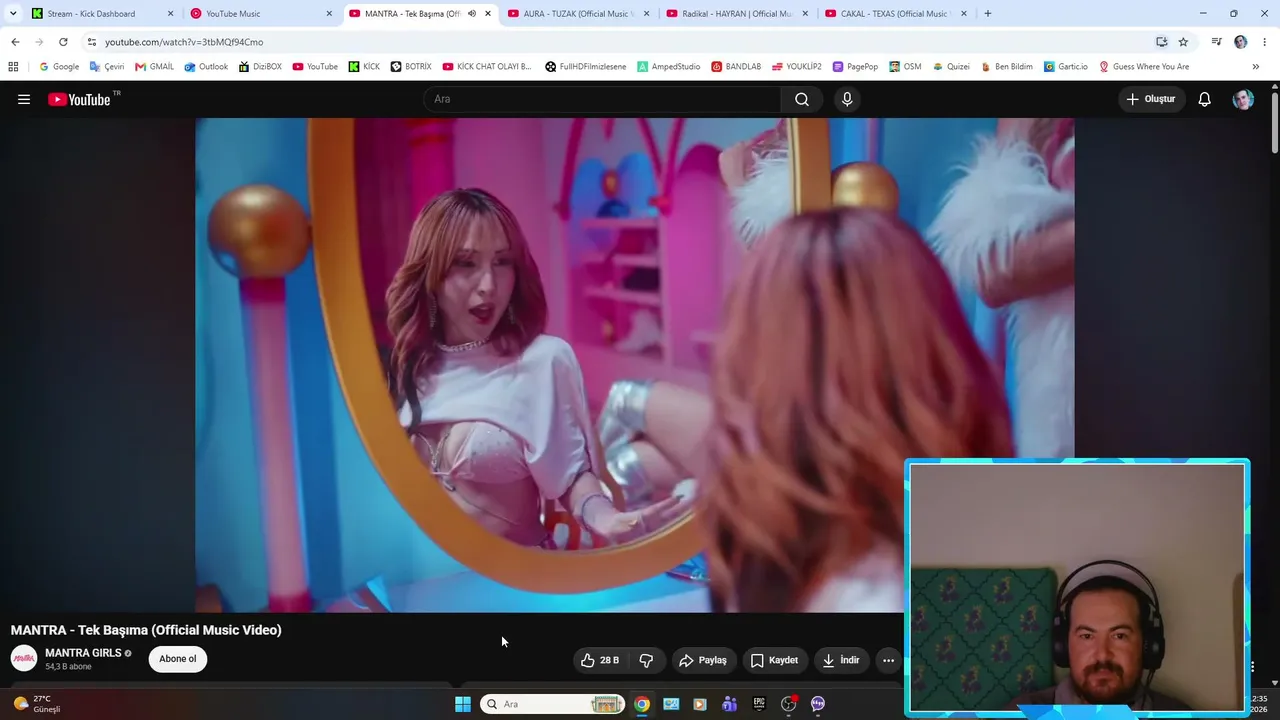Click the video title MANTRA - Tek Başıma
The height and width of the screenshot is (720, 1280).
point(146,630)
